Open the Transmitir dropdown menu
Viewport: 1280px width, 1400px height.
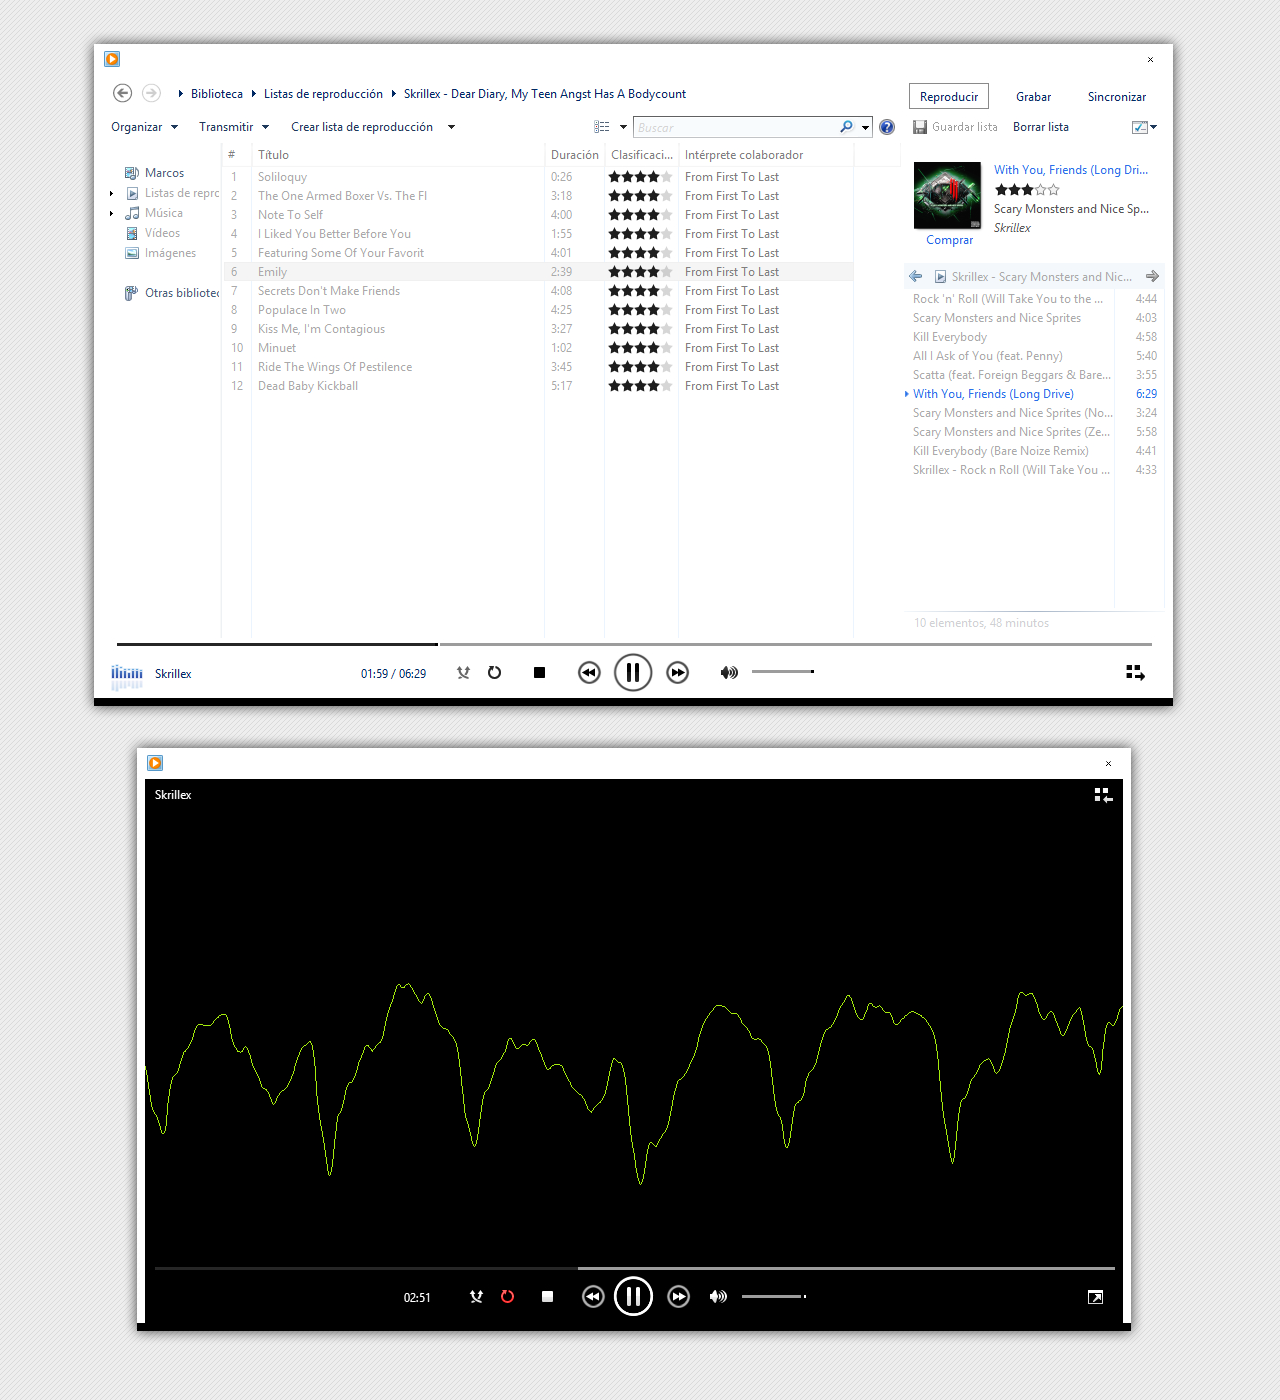[234, 127]
